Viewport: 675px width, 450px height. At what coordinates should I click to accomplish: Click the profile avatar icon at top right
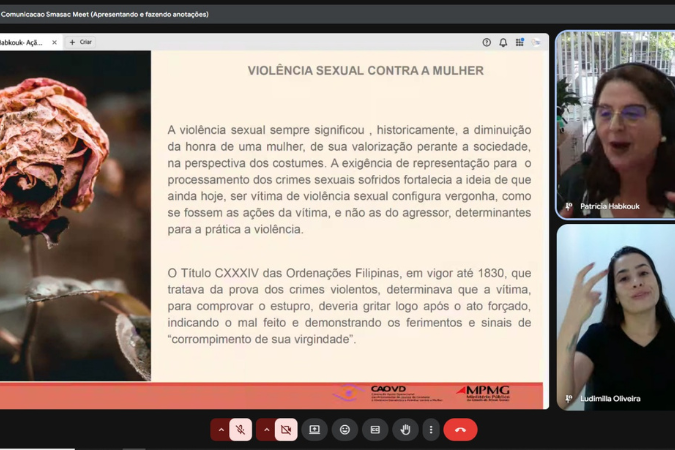pyautogui.click(x=536, y=42)
